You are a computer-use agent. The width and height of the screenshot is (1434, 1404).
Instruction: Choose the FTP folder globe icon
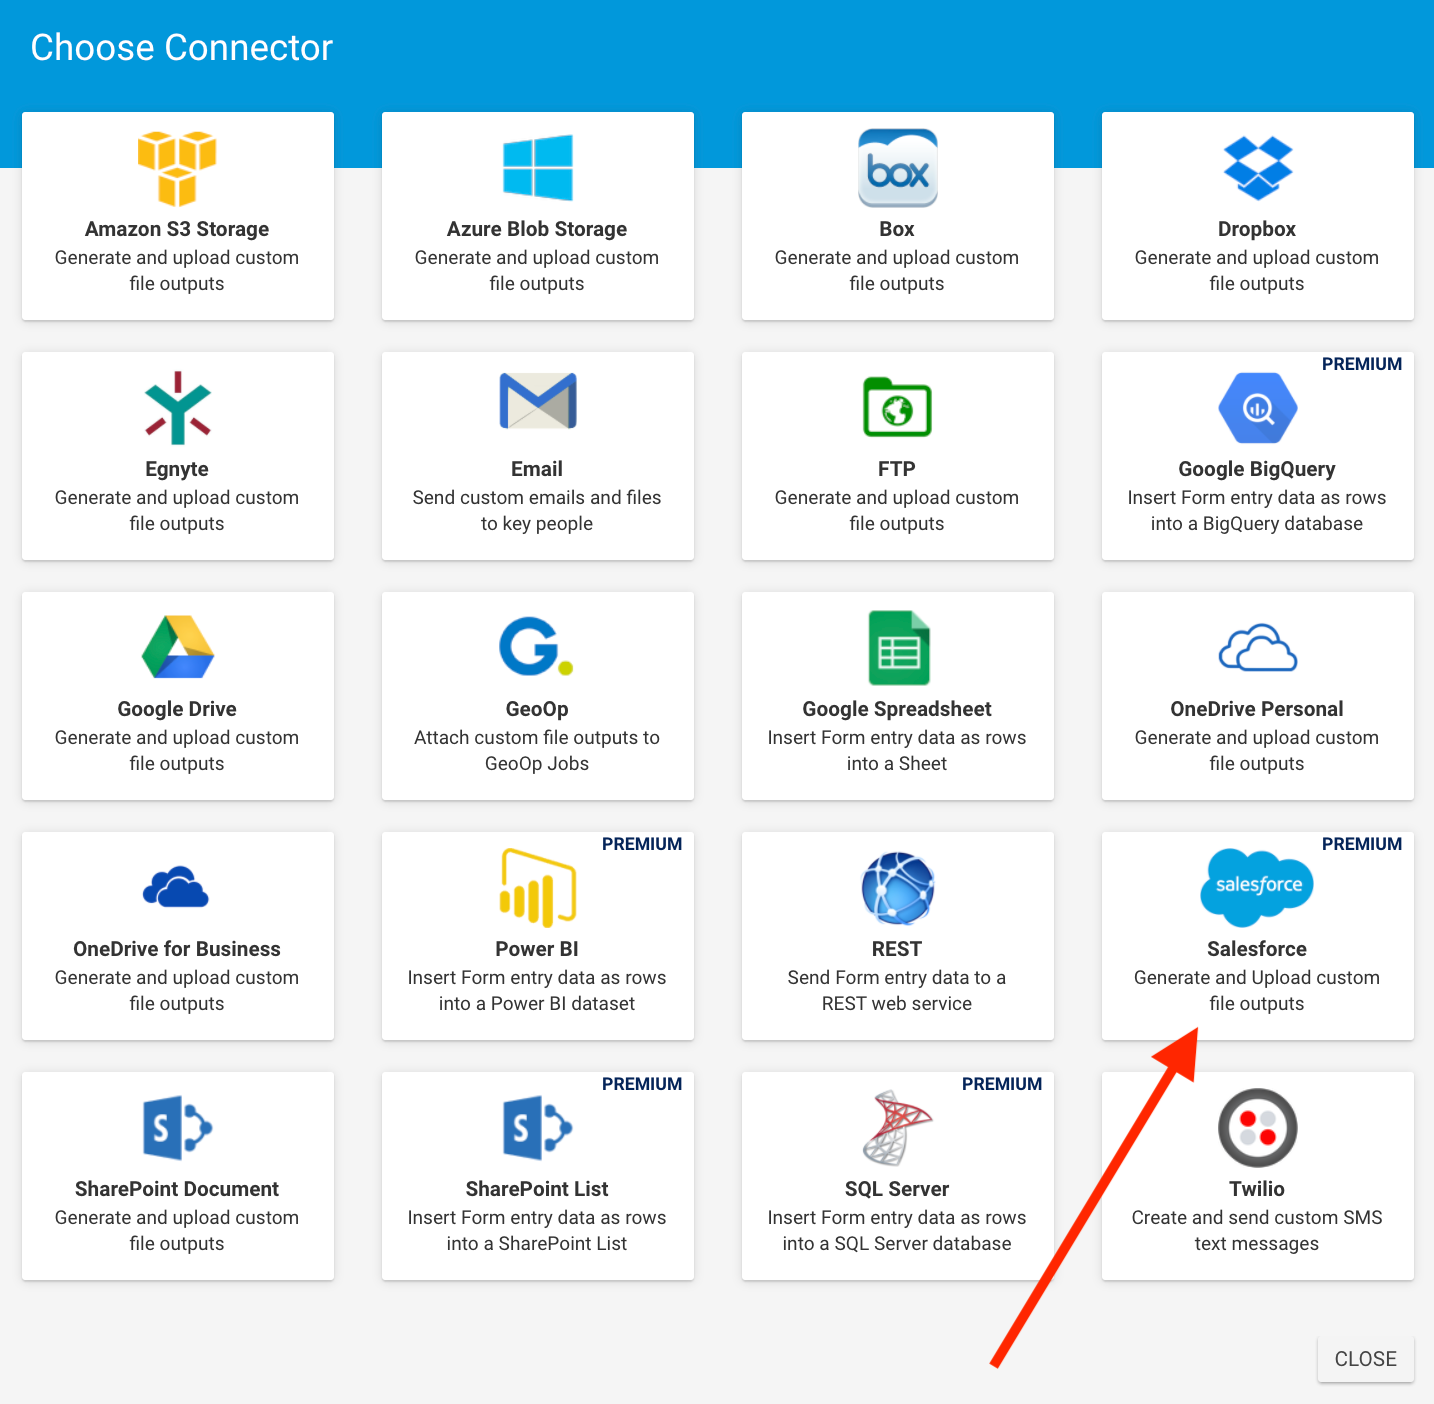(x=897, y=407)
